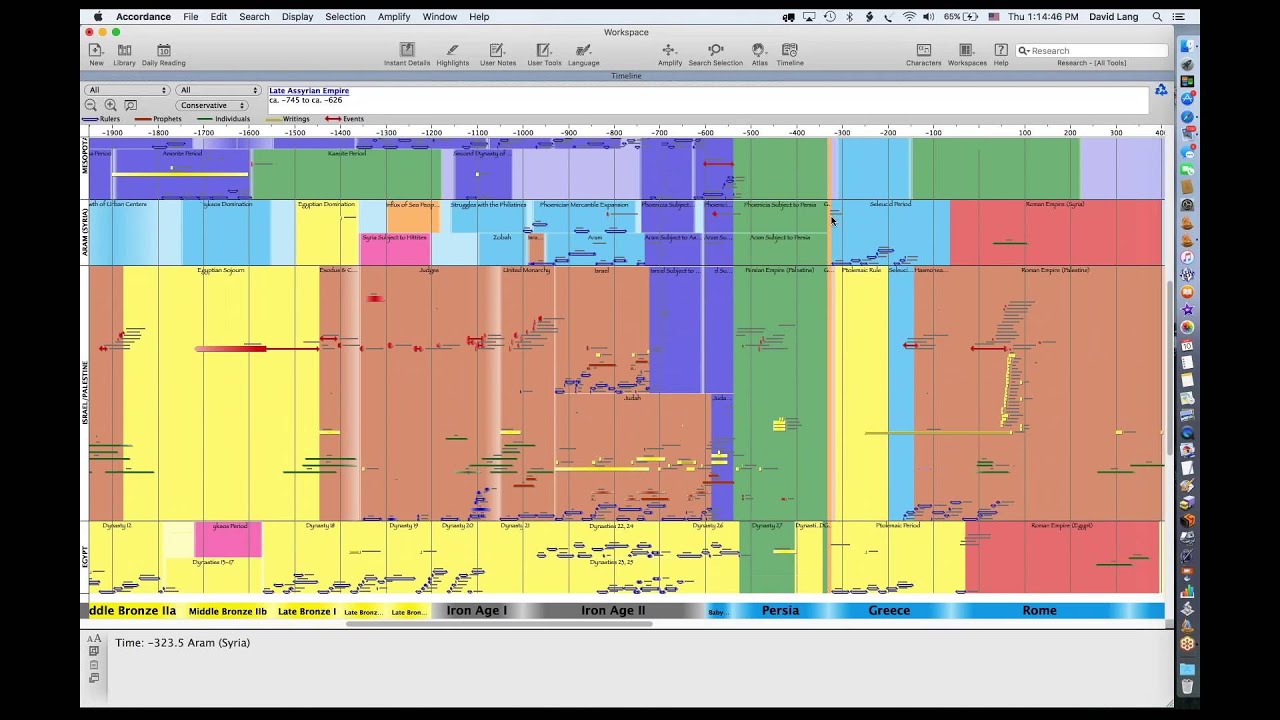
Task: Click the Prophets legend item
Action: (x=159, y=119)
